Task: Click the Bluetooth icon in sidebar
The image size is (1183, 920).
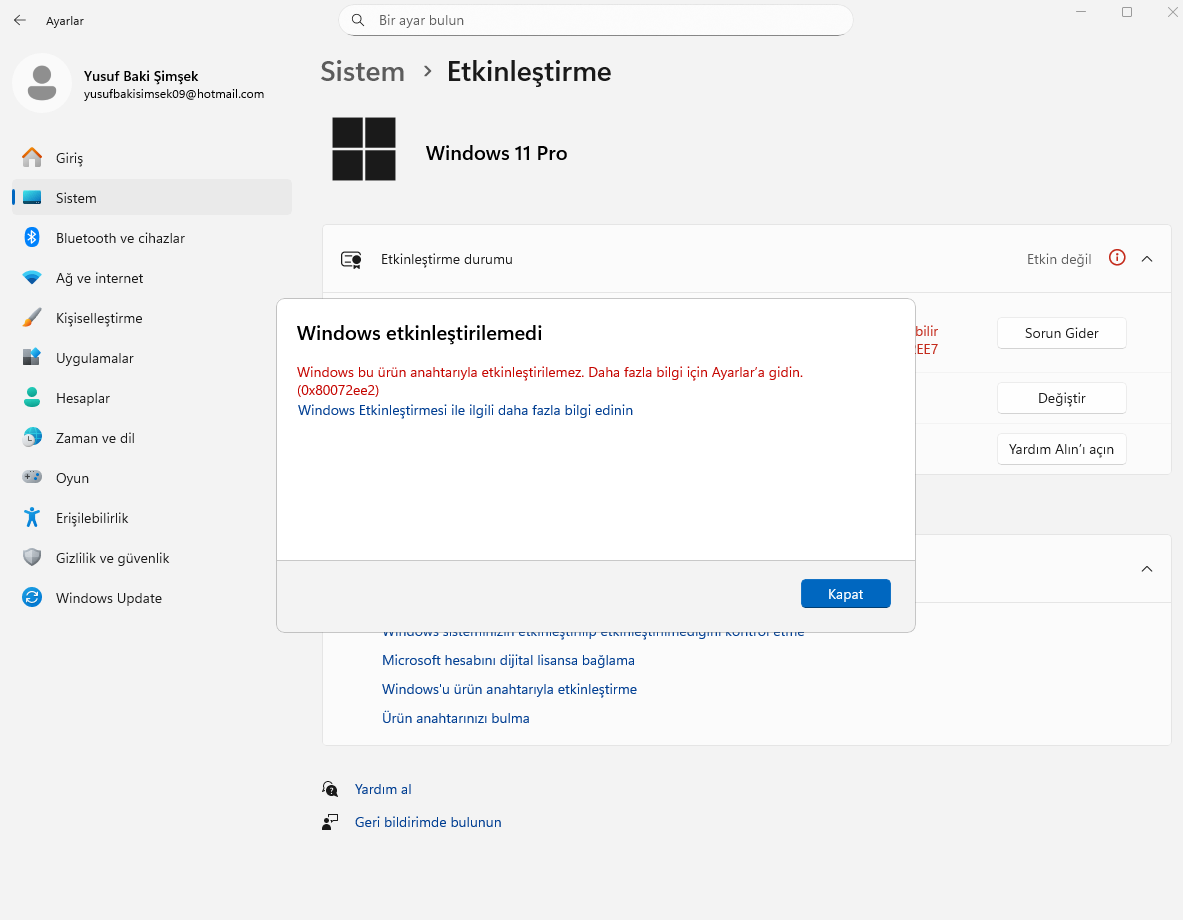Action: [x=32, y=238]
